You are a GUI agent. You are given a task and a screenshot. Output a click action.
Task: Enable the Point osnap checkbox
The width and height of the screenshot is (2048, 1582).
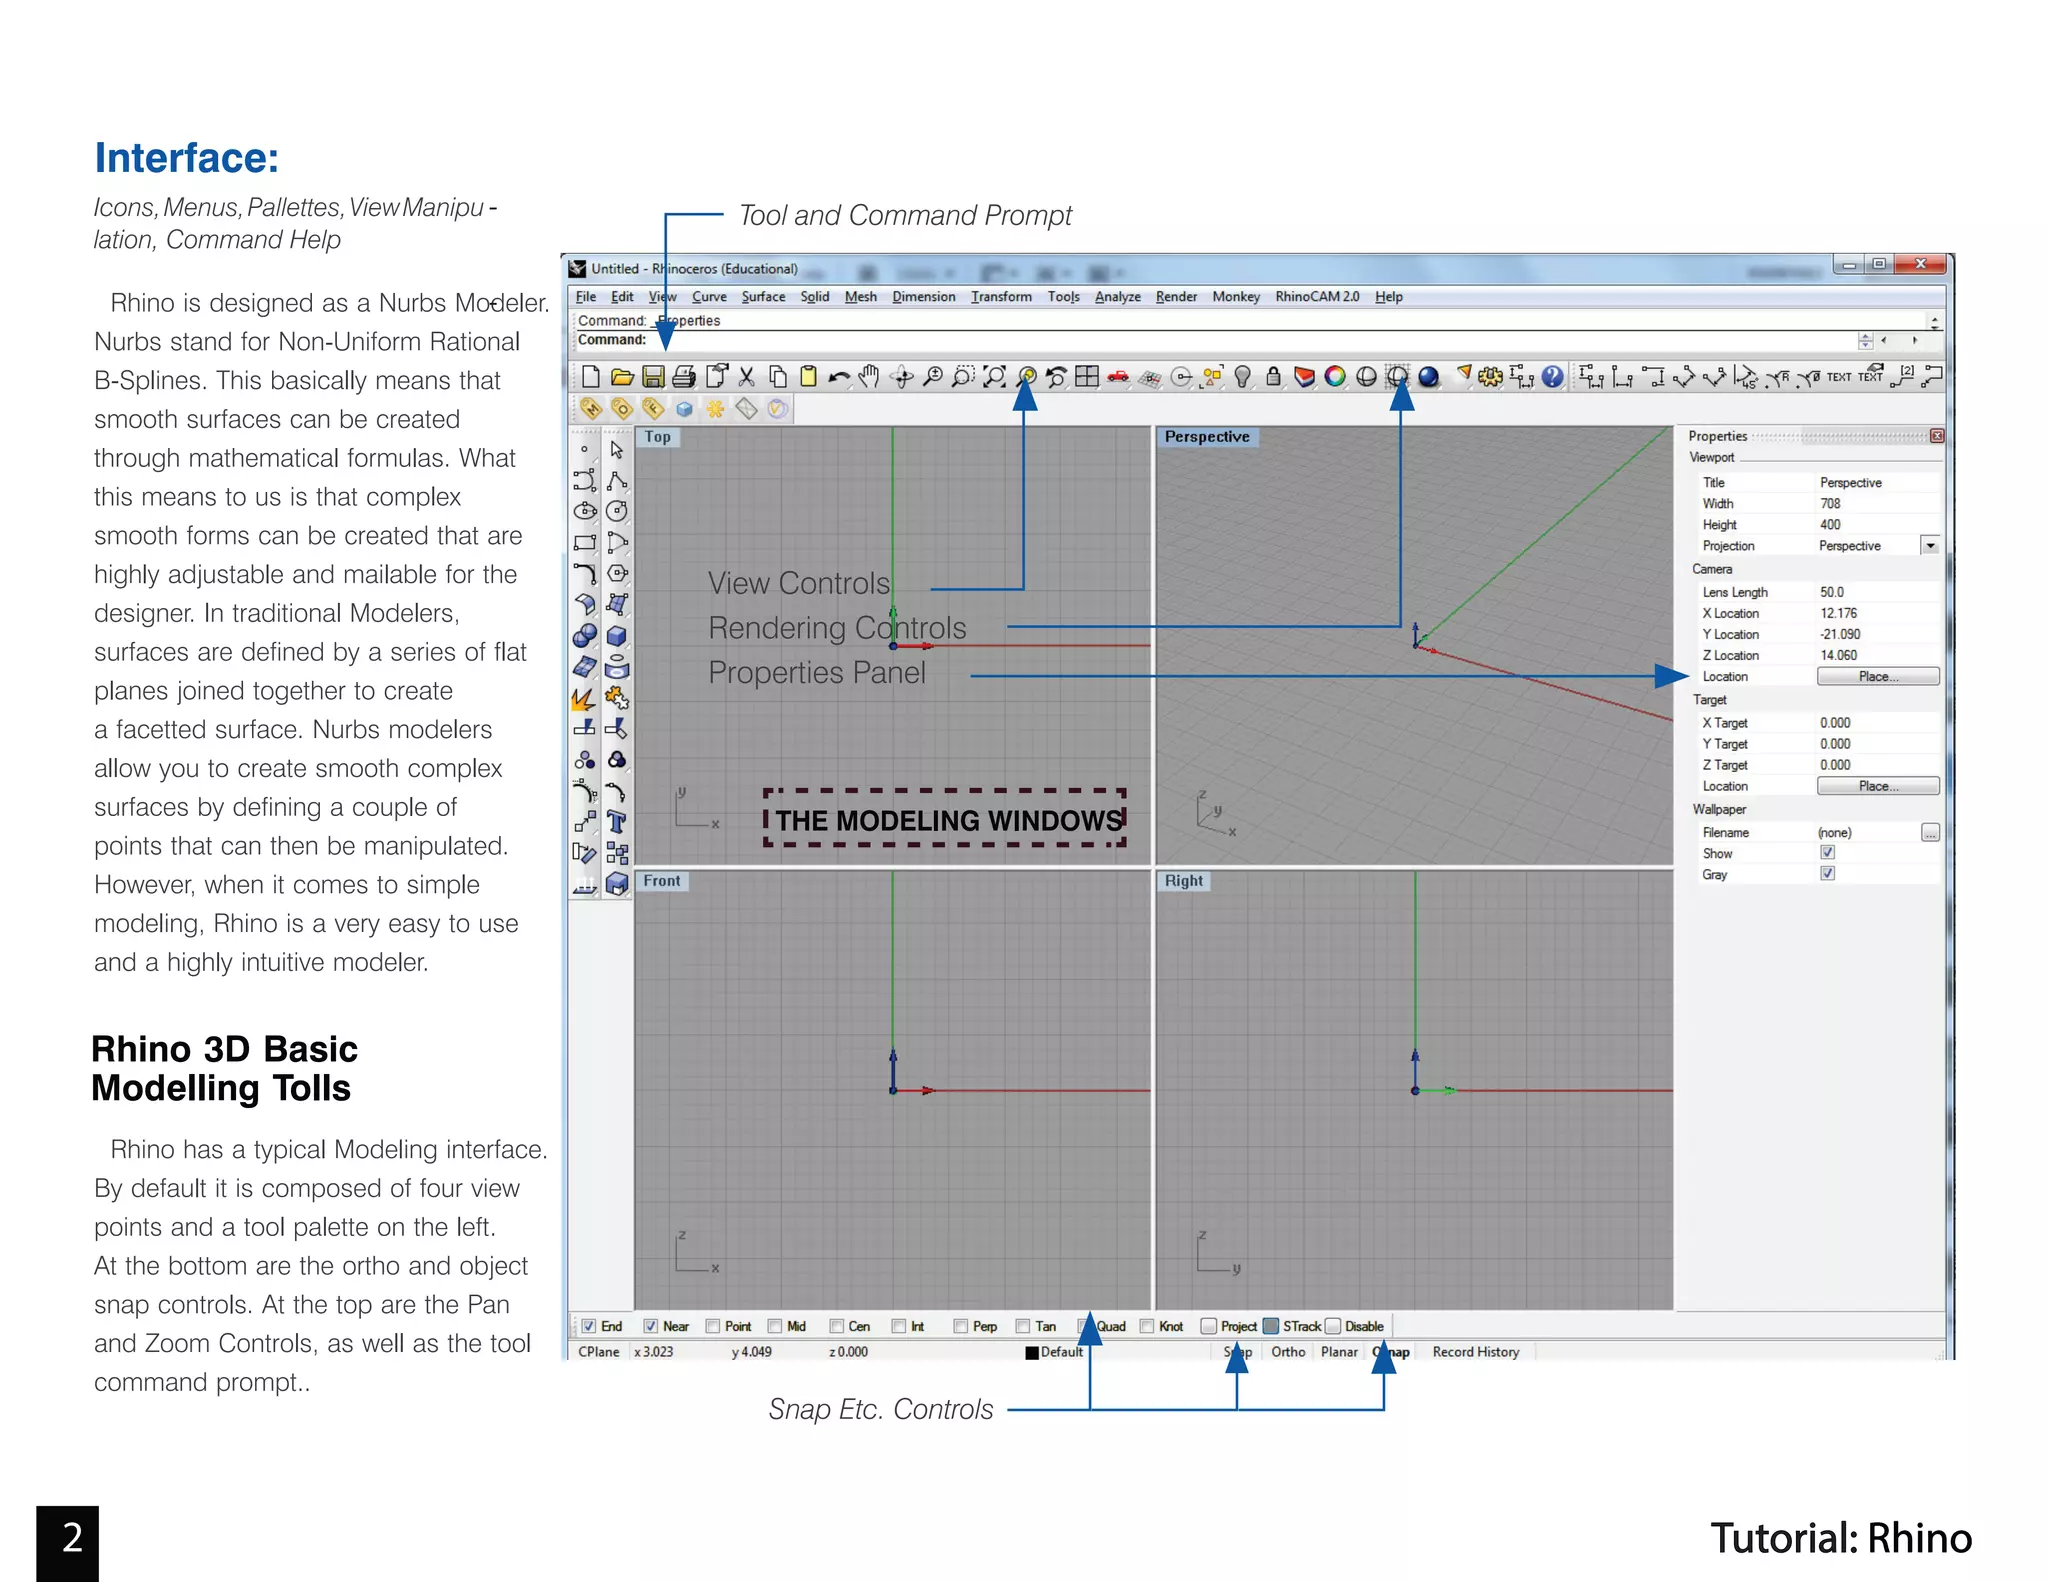(x=713, y=1326)
